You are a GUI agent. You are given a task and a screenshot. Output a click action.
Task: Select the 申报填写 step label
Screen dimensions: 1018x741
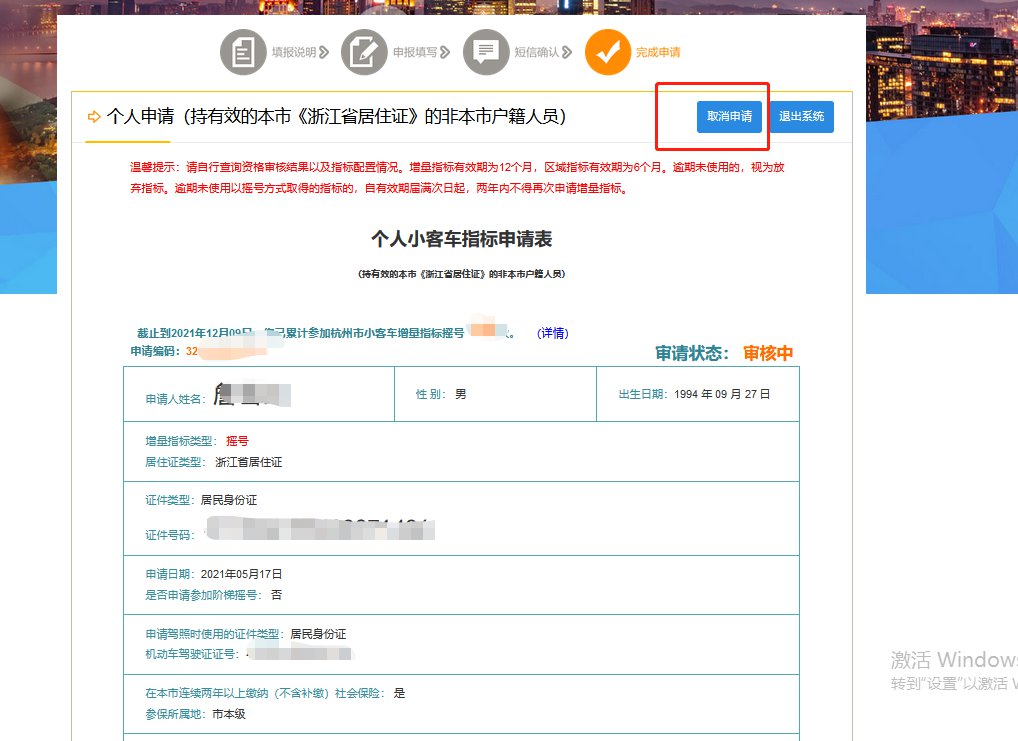(414, 52)
